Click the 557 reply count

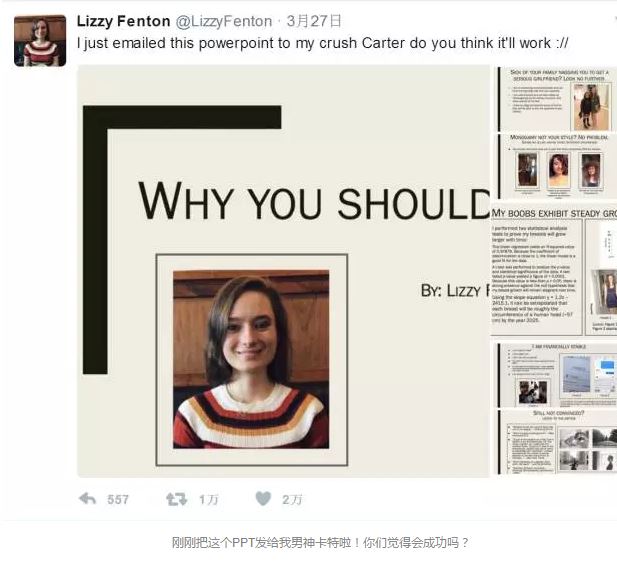pyautogui.click(x=118, y=499)
